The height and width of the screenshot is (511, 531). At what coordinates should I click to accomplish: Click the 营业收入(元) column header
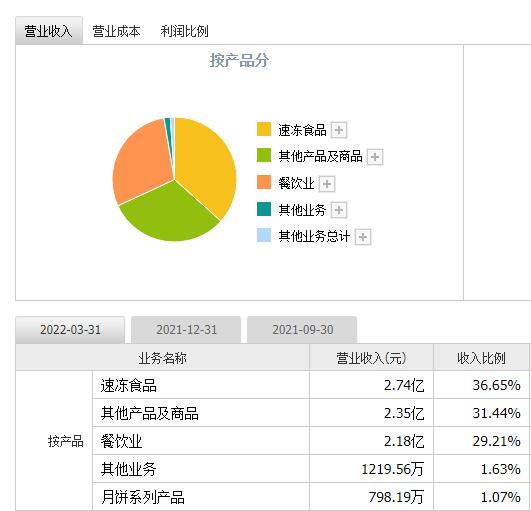(371, 358)
